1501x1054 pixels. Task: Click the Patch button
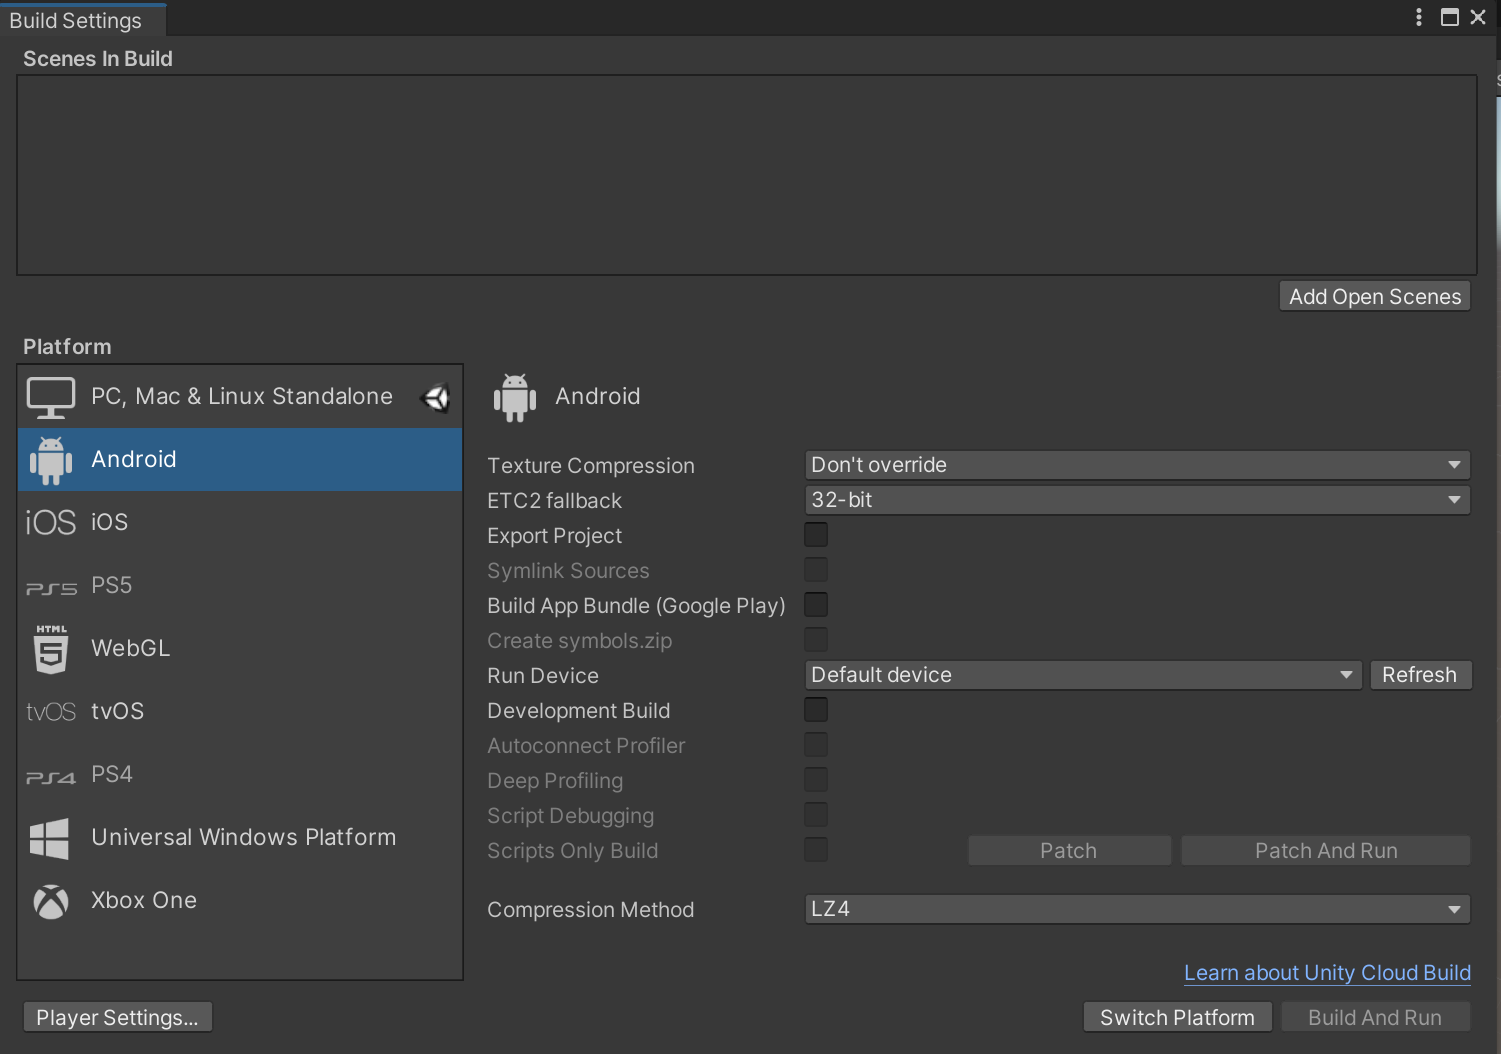click(1069, 851)
